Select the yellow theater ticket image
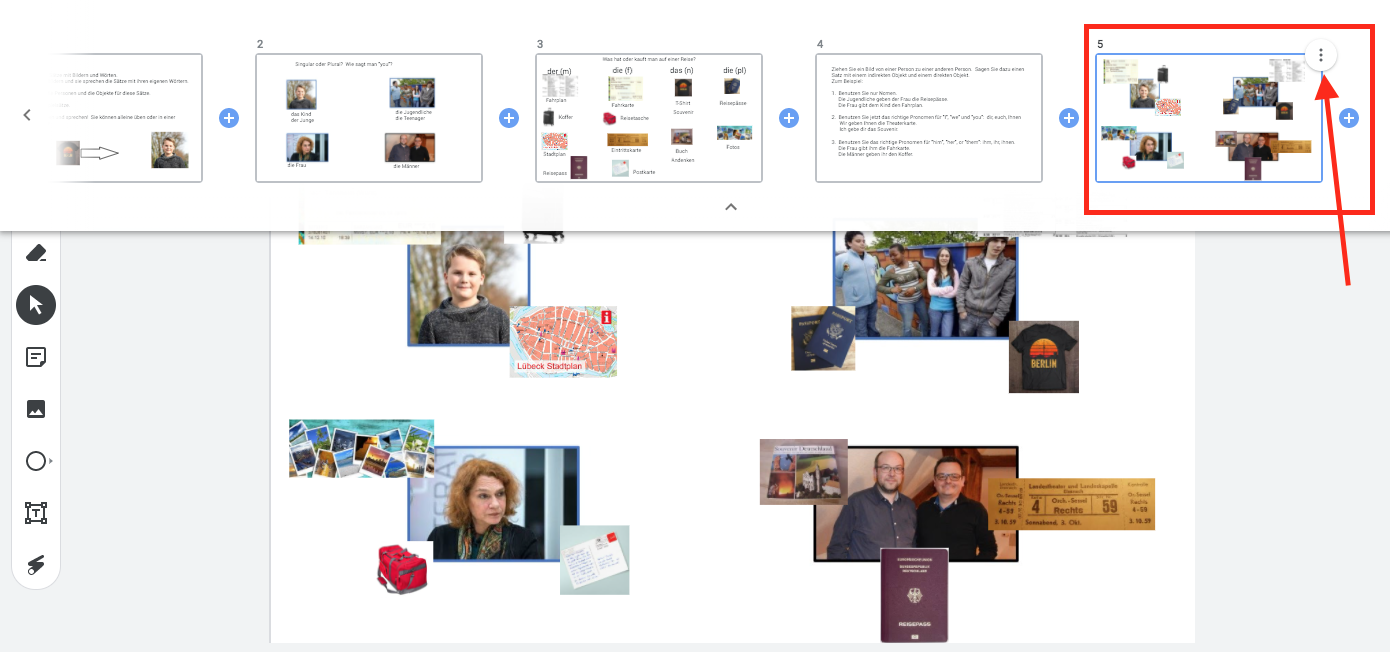This screenshot has width=1390, height=652. [x=1071, y=503]
